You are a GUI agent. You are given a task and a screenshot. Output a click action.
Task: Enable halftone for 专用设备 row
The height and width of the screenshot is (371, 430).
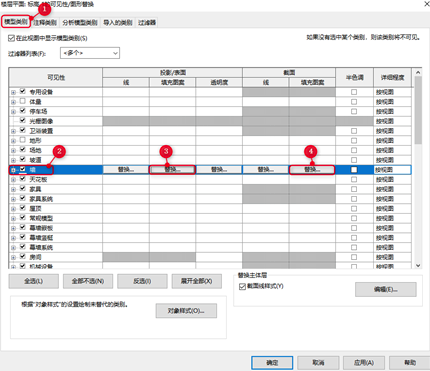coord(354,92)
